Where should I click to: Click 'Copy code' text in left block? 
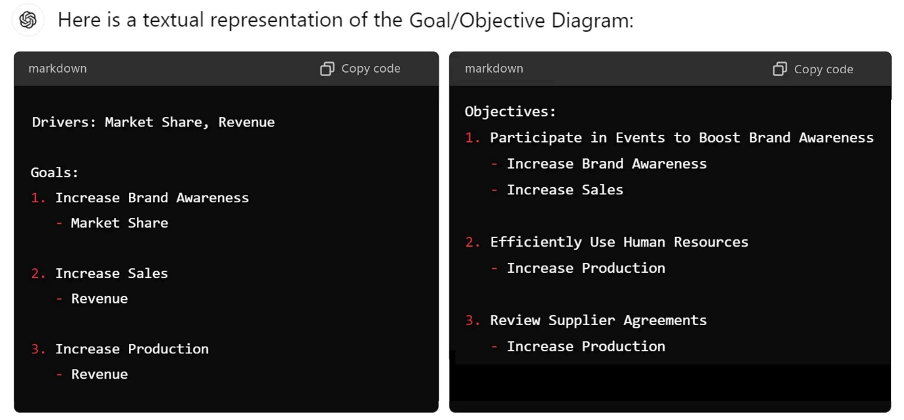371,69
